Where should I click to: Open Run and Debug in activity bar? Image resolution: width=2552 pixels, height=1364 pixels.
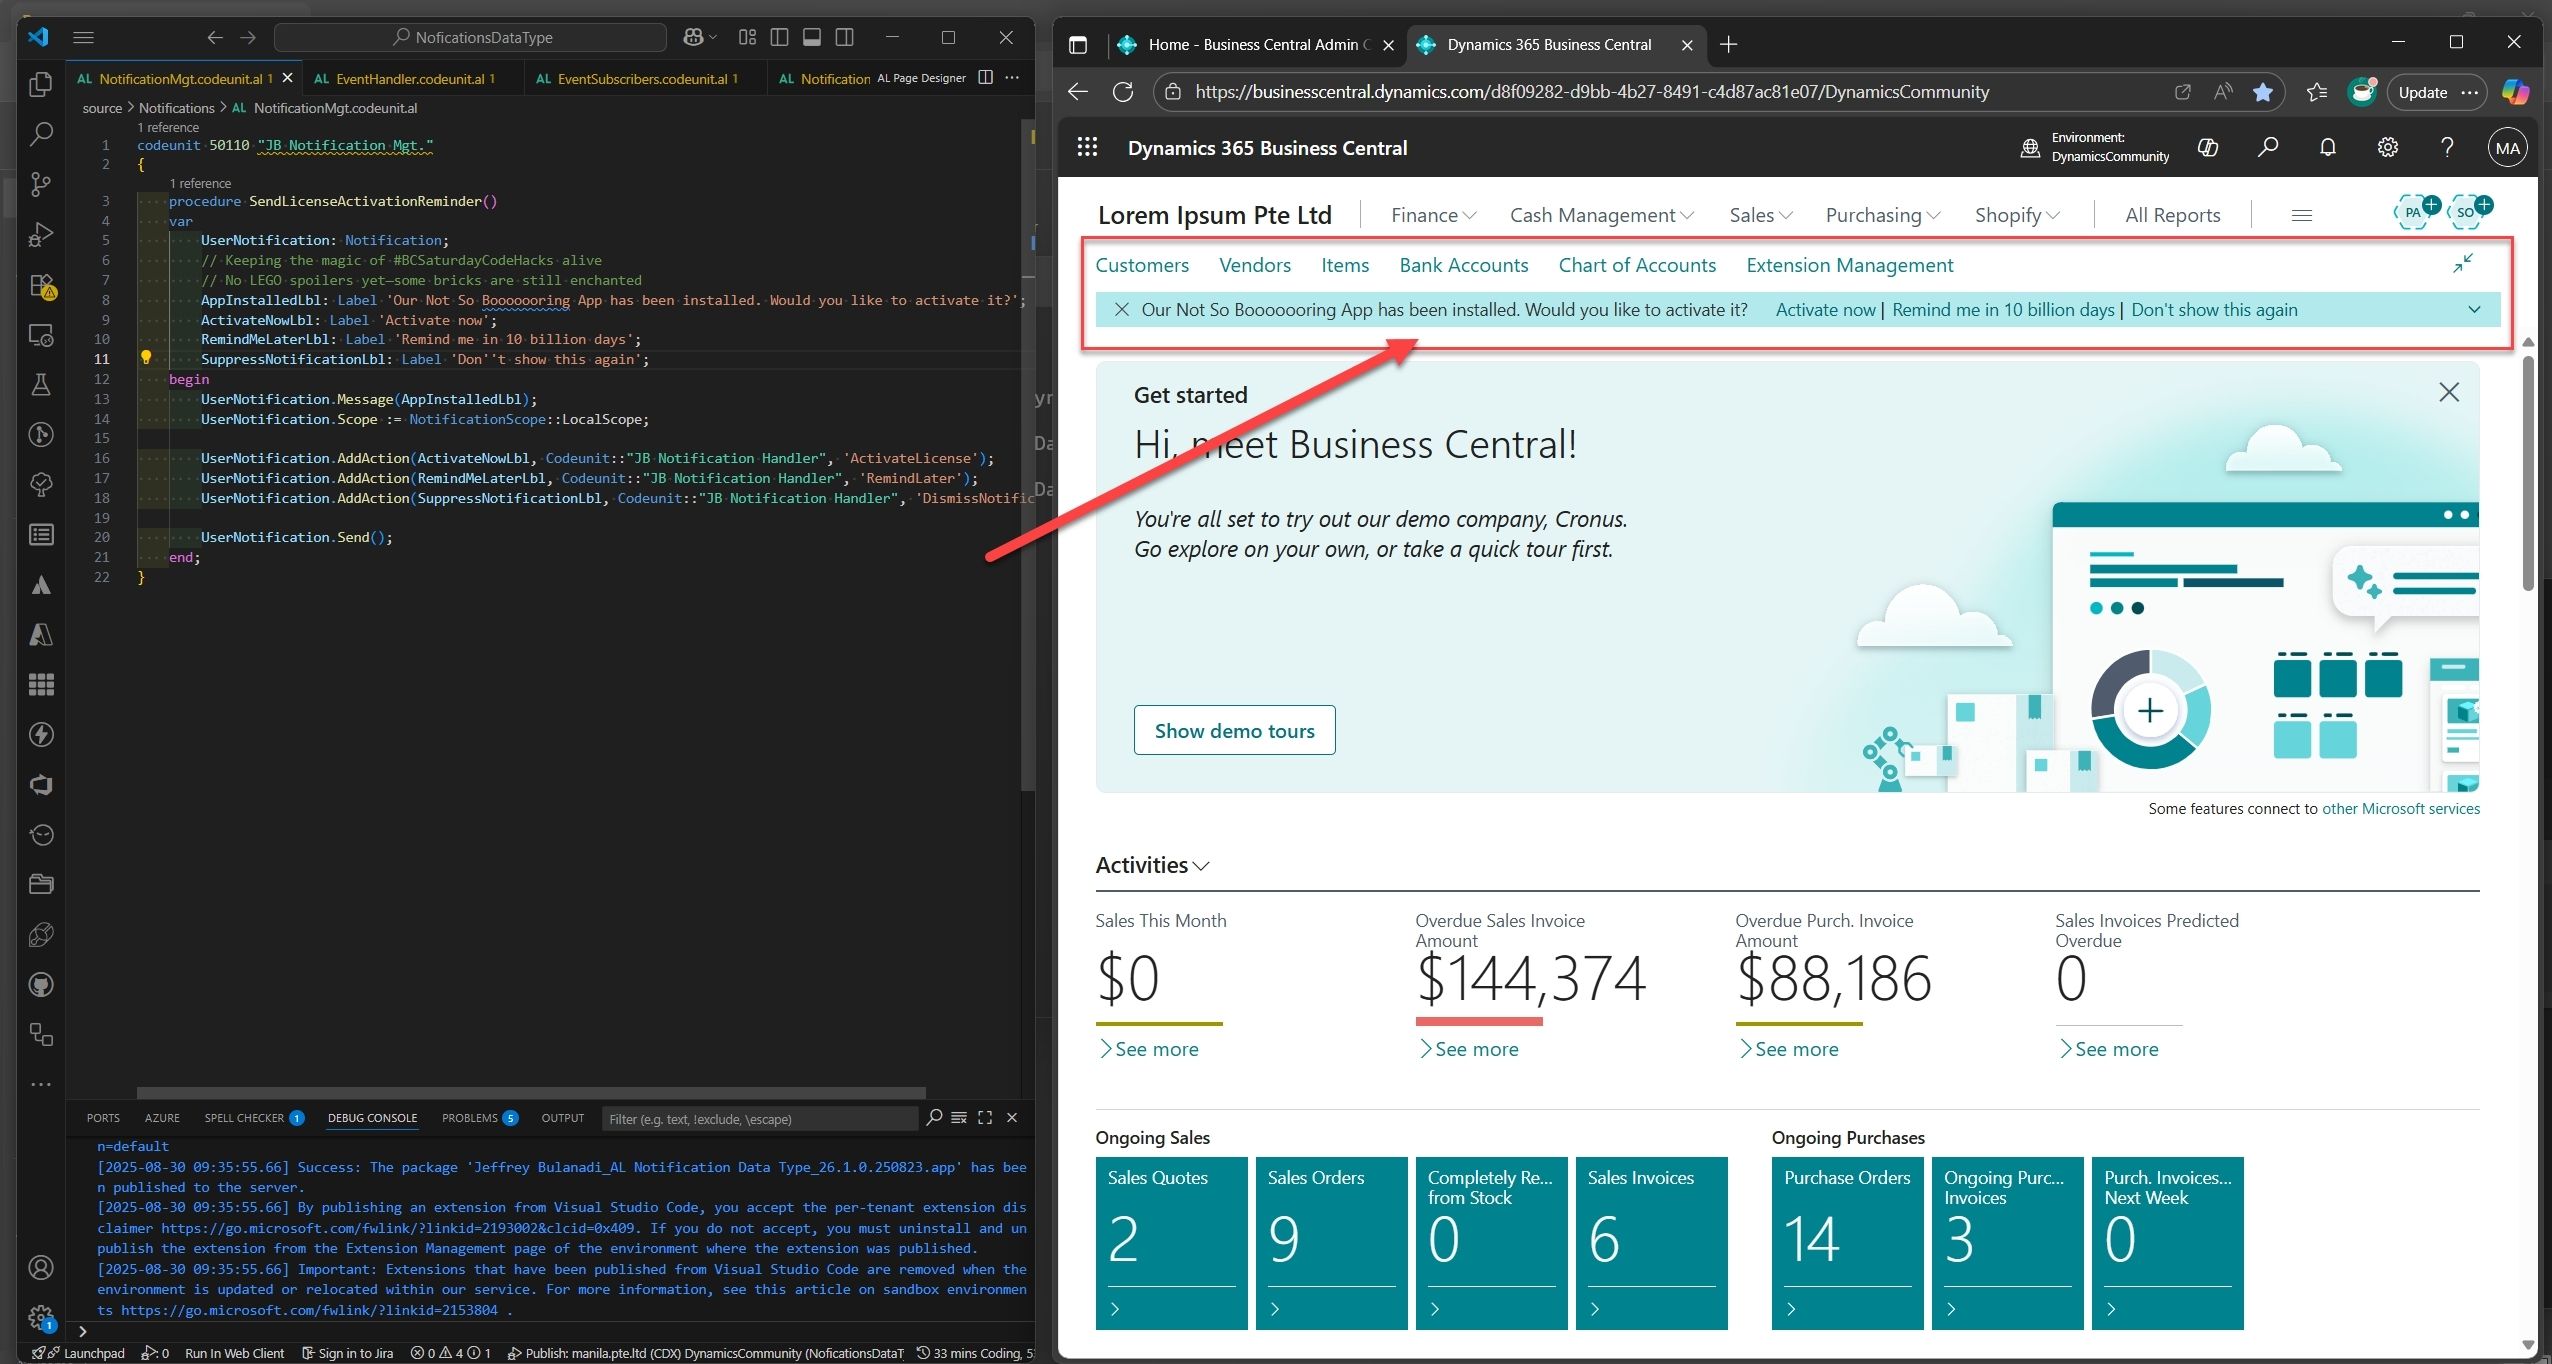coord(40,234)
